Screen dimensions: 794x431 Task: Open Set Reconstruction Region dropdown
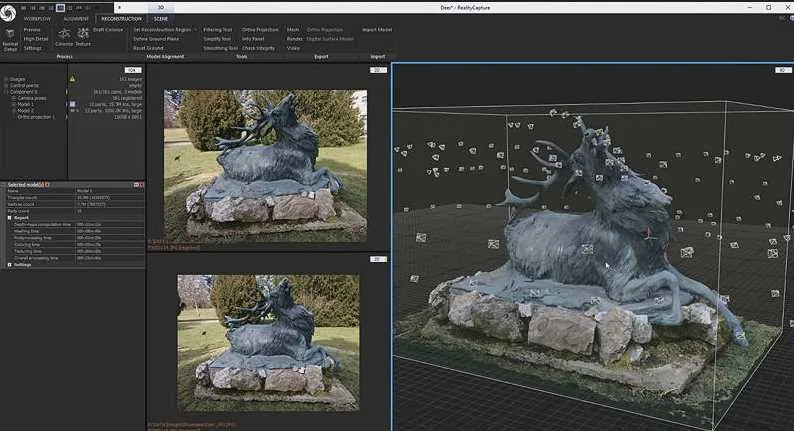pyautogui.click(x=165, y=30)
